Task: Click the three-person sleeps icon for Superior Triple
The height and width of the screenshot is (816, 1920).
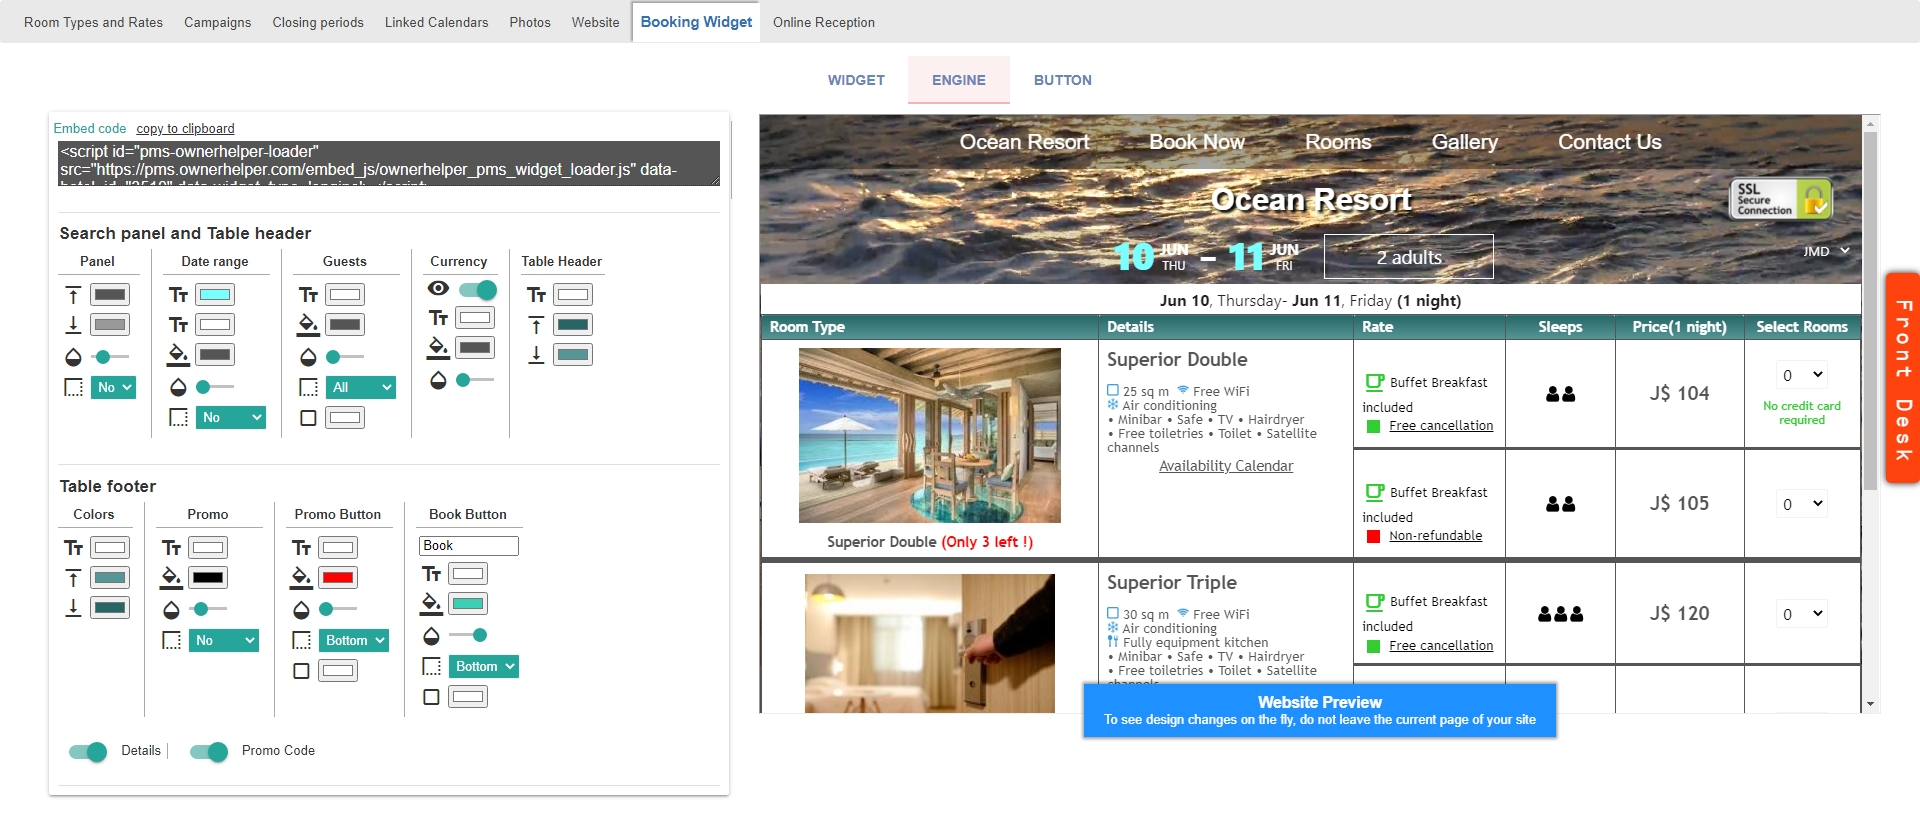Action: pos(1560,614)
